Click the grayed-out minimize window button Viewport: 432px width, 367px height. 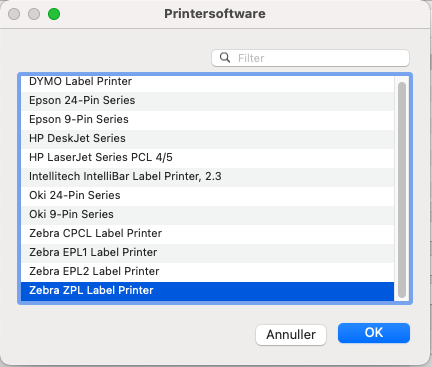pyautogui.click(x=34, y=14)
